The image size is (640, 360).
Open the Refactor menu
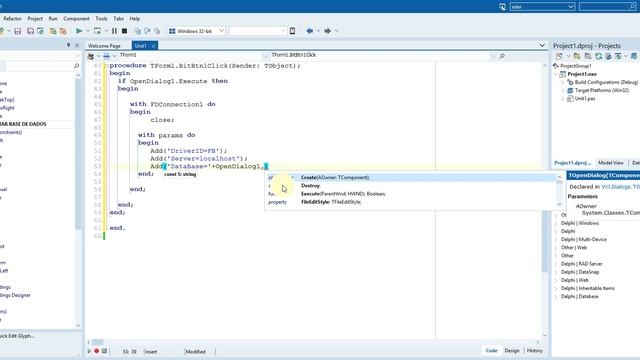pos(12,19)
